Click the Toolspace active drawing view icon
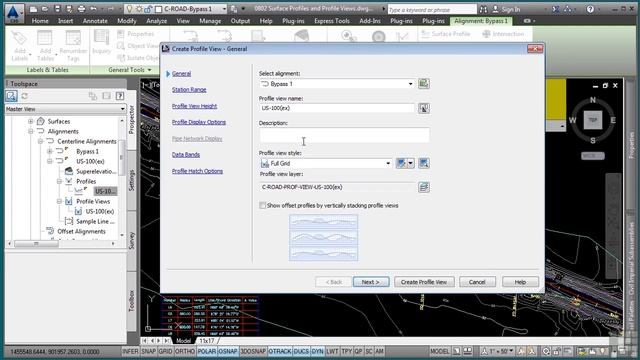Viewport: 640px width, 360px height. 11,96
